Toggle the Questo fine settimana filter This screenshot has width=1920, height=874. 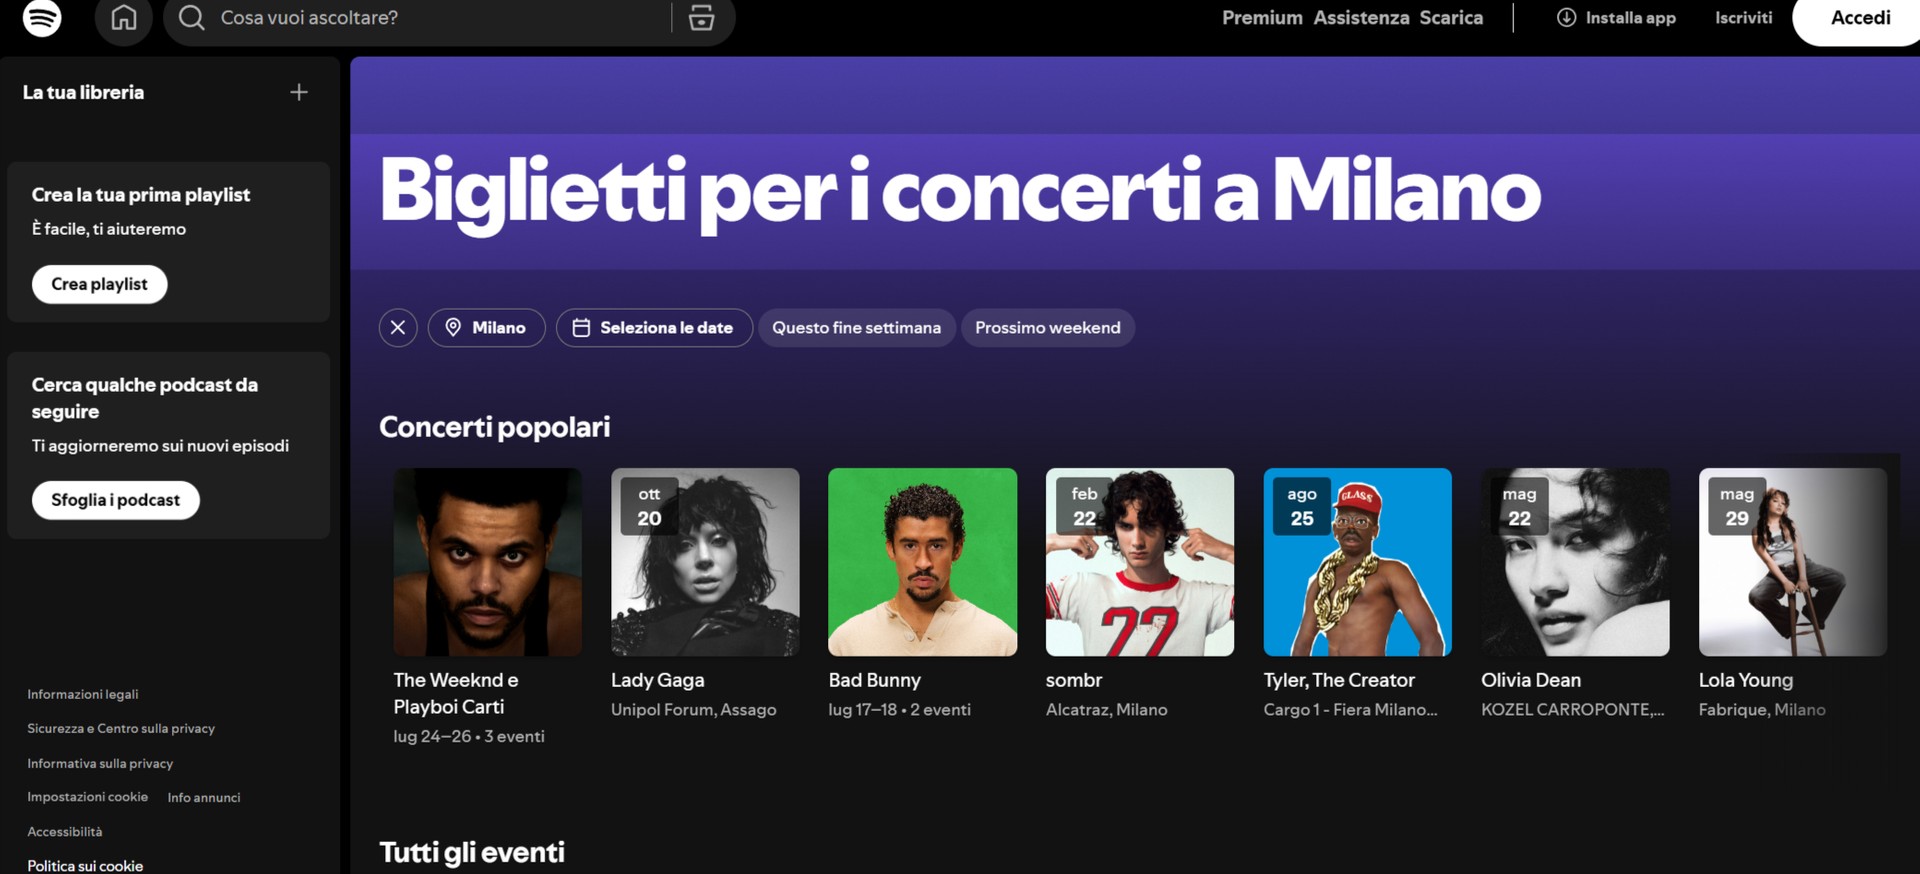856,328
